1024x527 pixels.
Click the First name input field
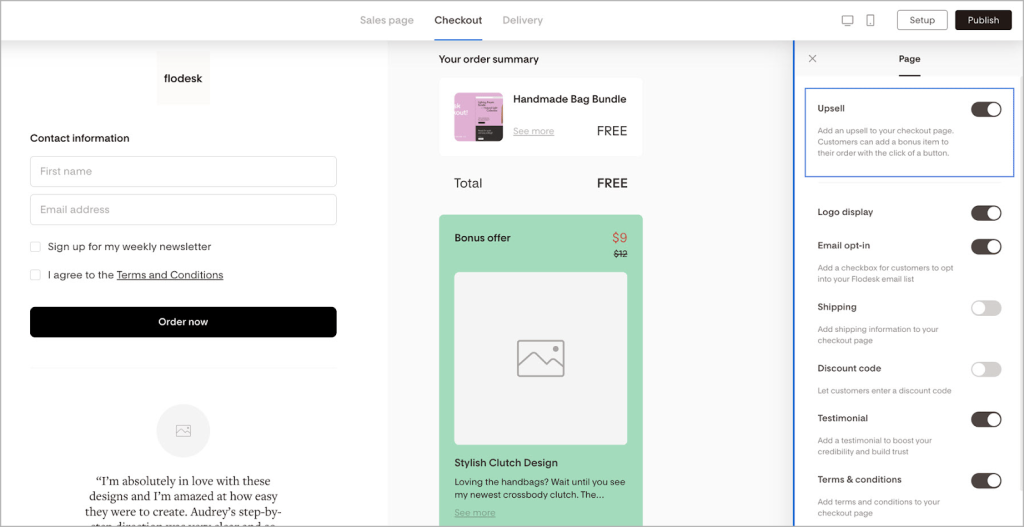(183, 171)
